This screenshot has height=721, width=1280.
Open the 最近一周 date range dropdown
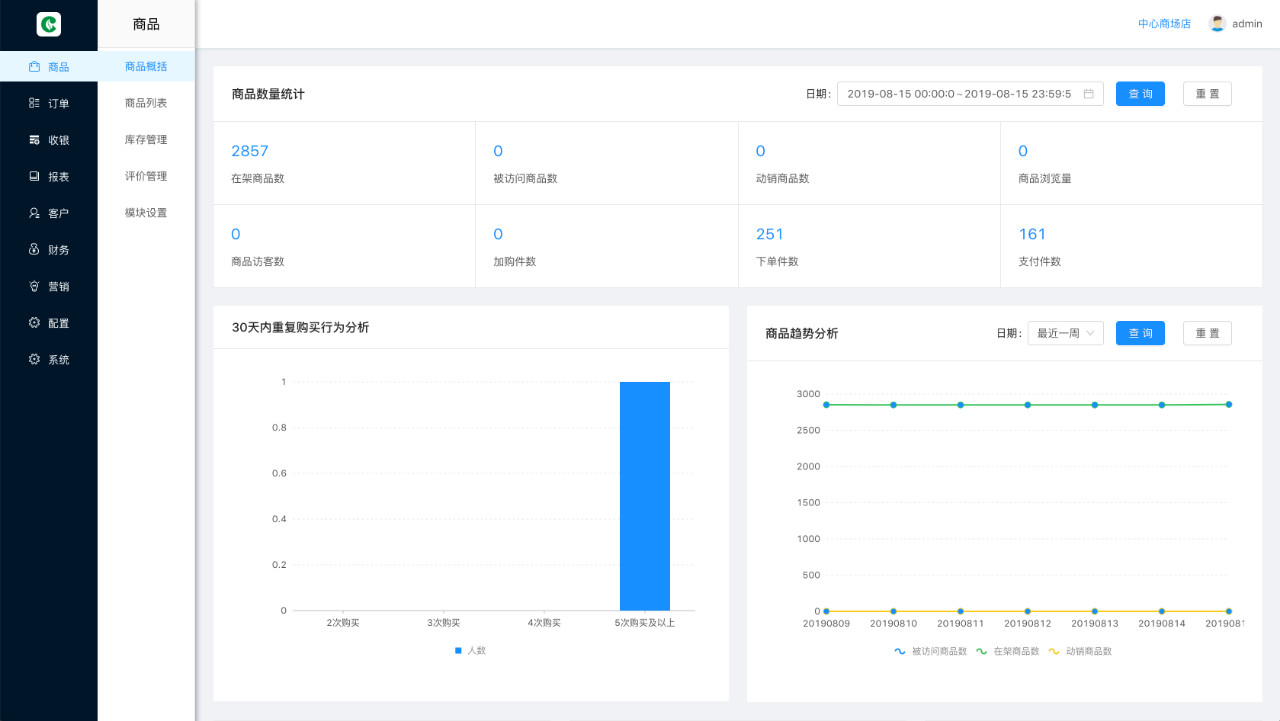pyautogui.click(x=1064, y=333)
